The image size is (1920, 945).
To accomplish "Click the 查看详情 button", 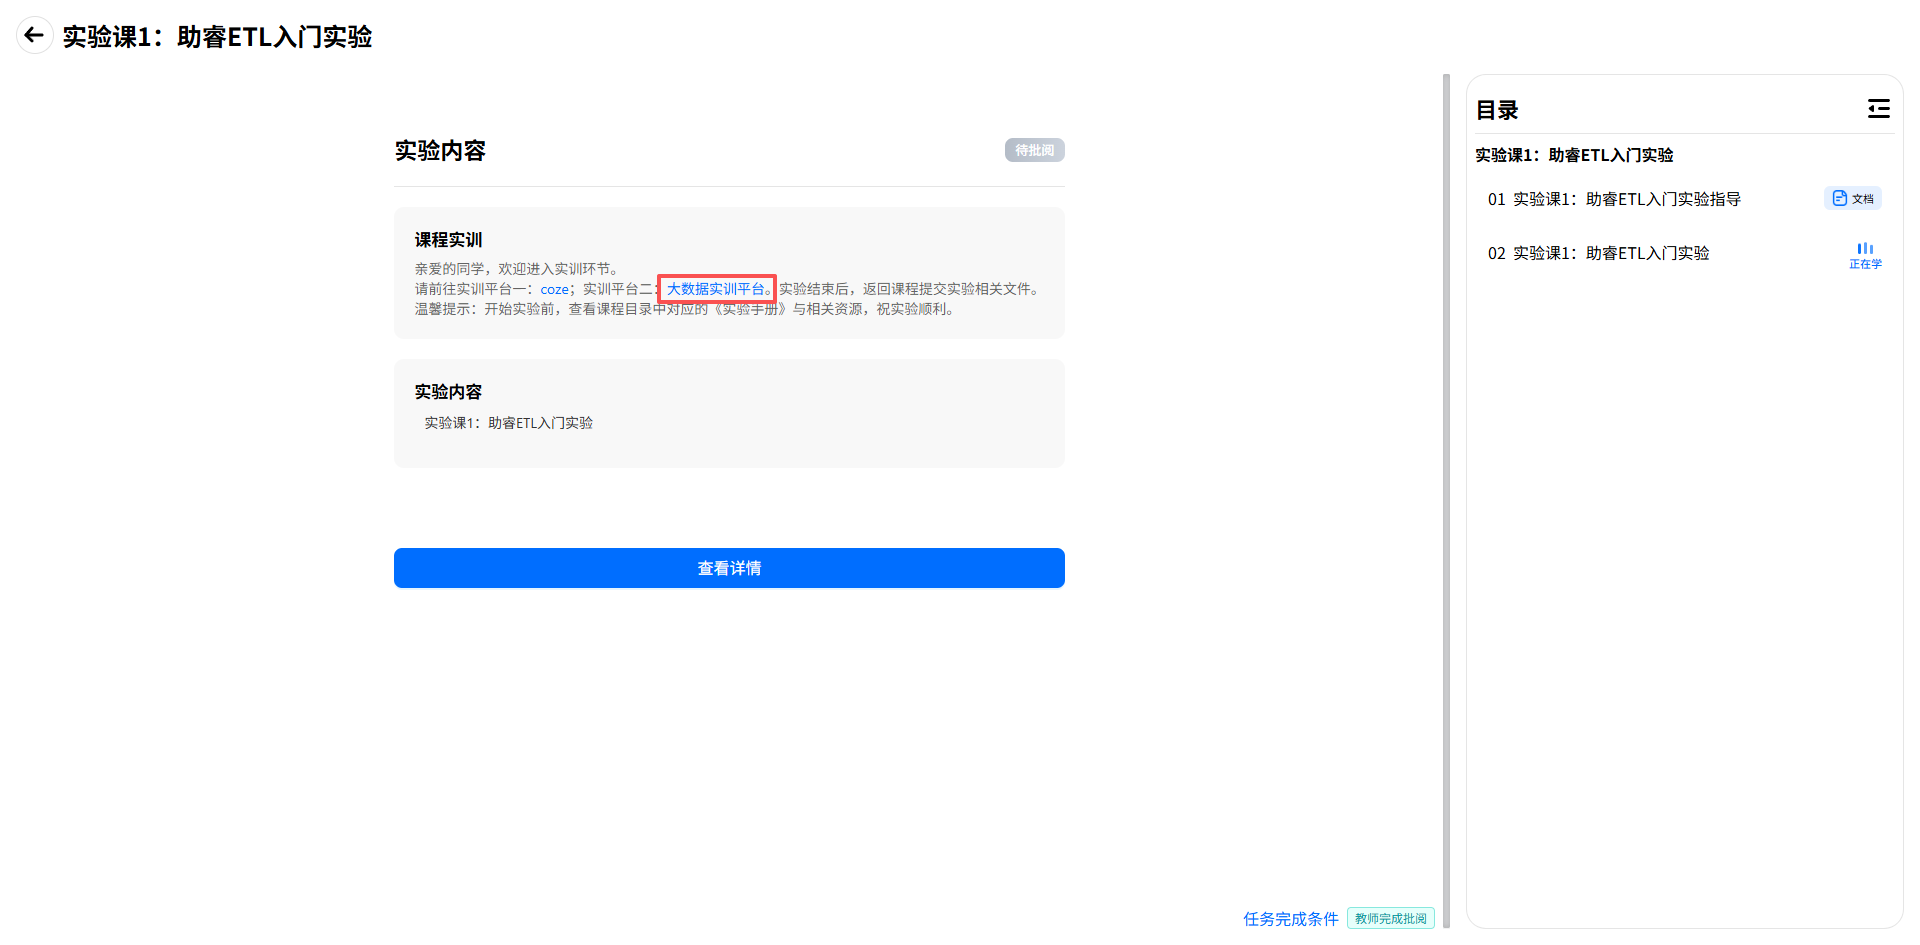I will 729,568.
